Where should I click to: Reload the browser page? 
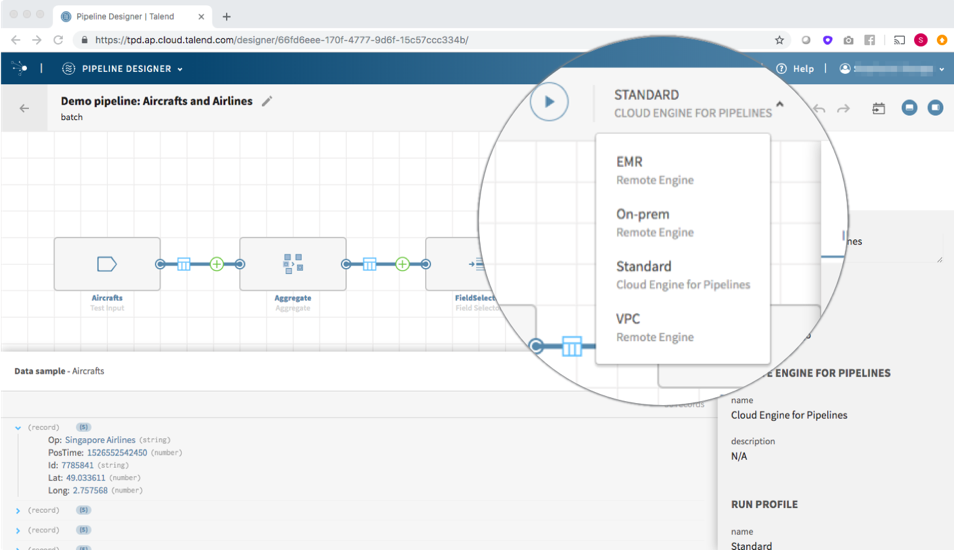coord(58,40)
